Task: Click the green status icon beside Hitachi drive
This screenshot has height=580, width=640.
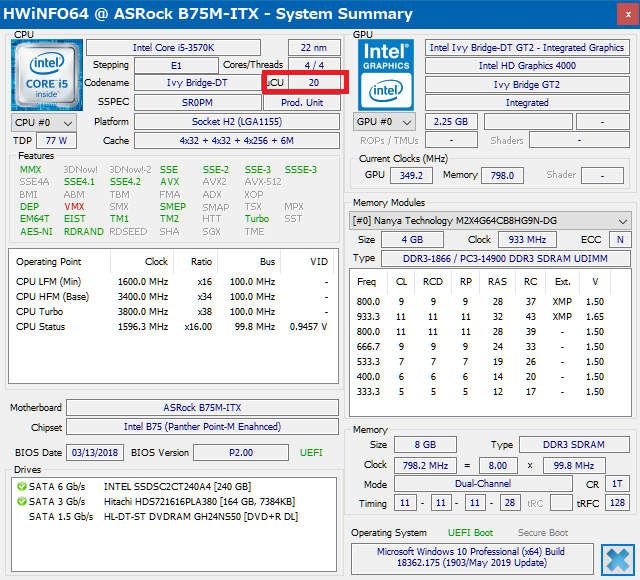Action: tap(21, 501)
